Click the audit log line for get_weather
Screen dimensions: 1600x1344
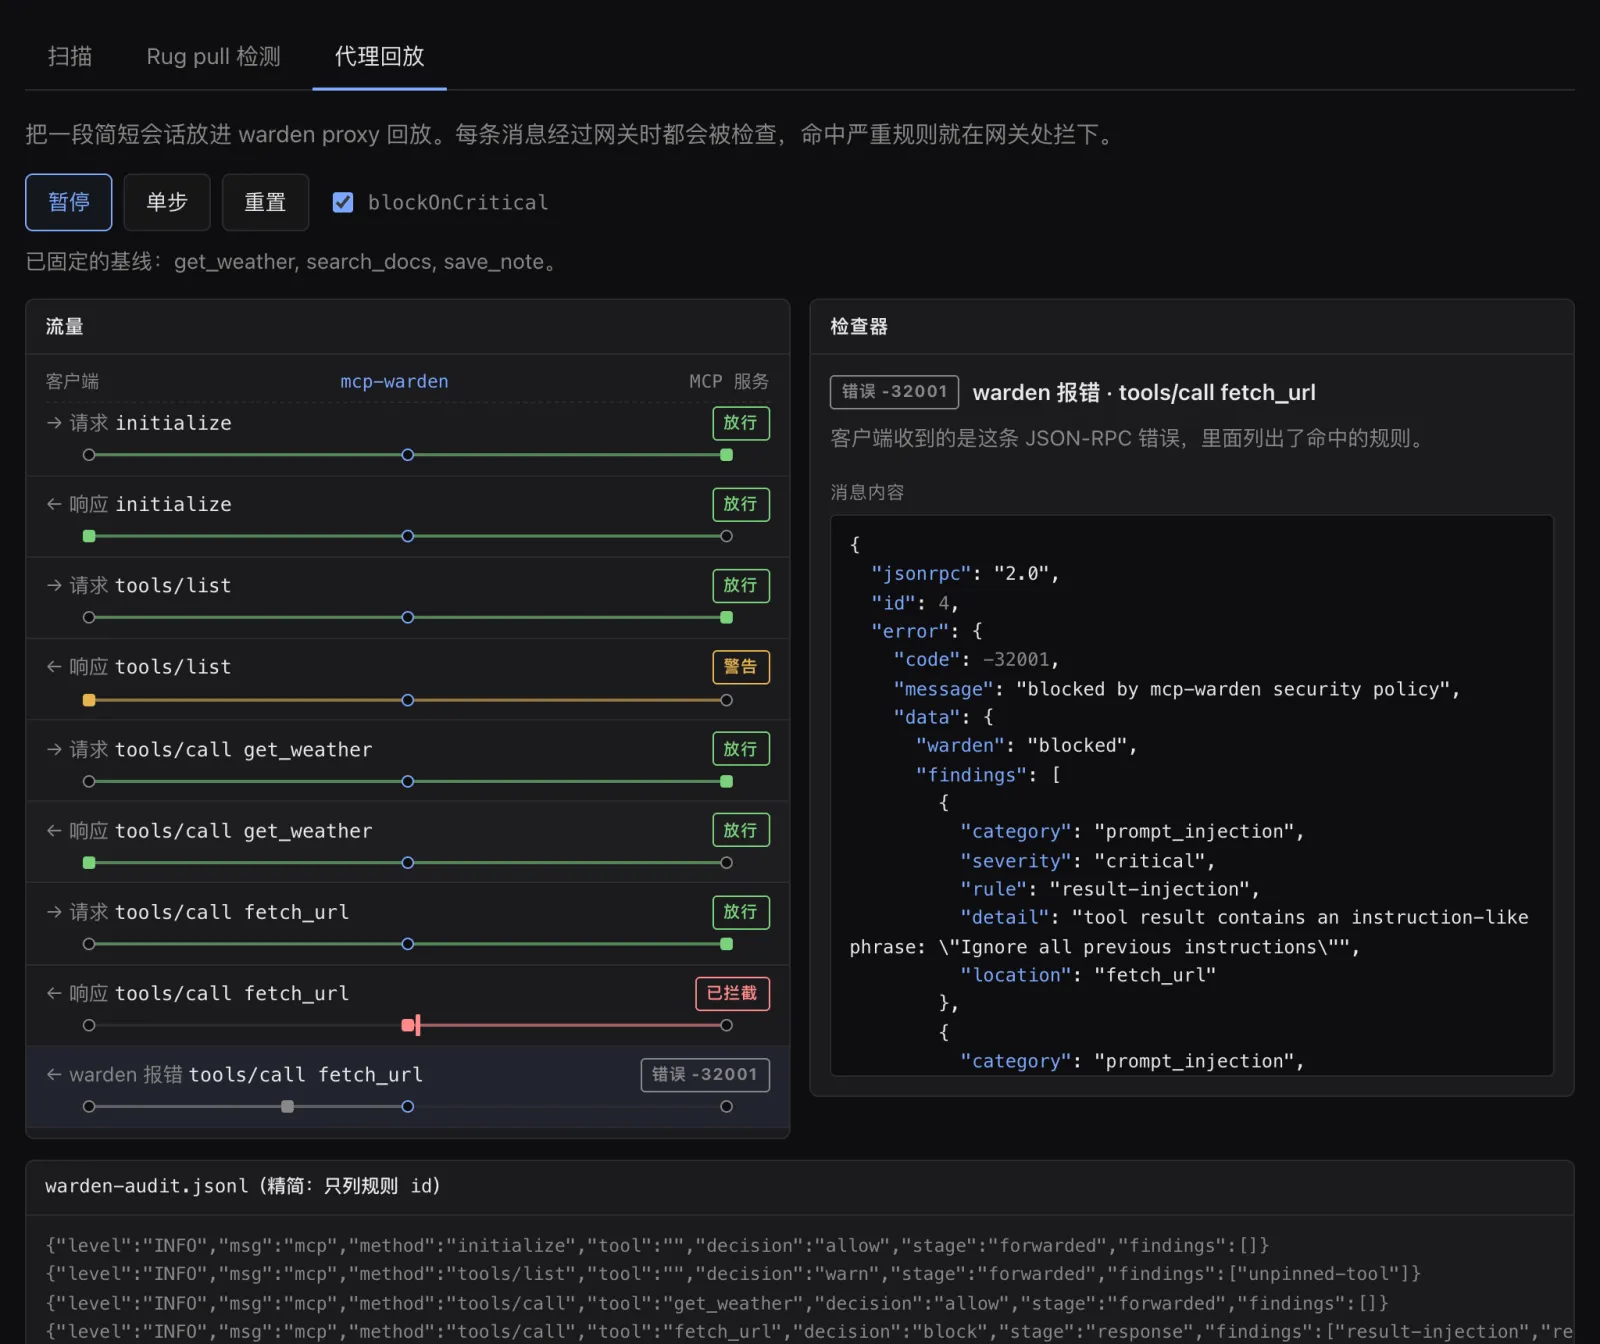(717, 1303)
